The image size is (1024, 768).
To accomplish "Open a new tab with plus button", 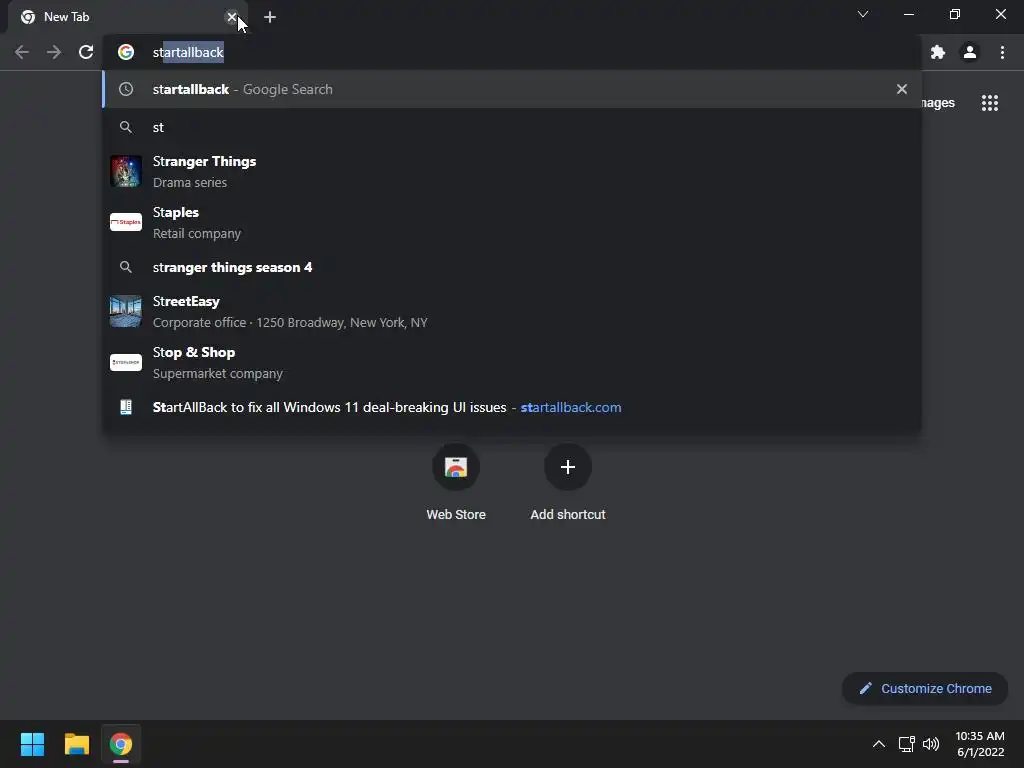I will click(x=270, y=18).
